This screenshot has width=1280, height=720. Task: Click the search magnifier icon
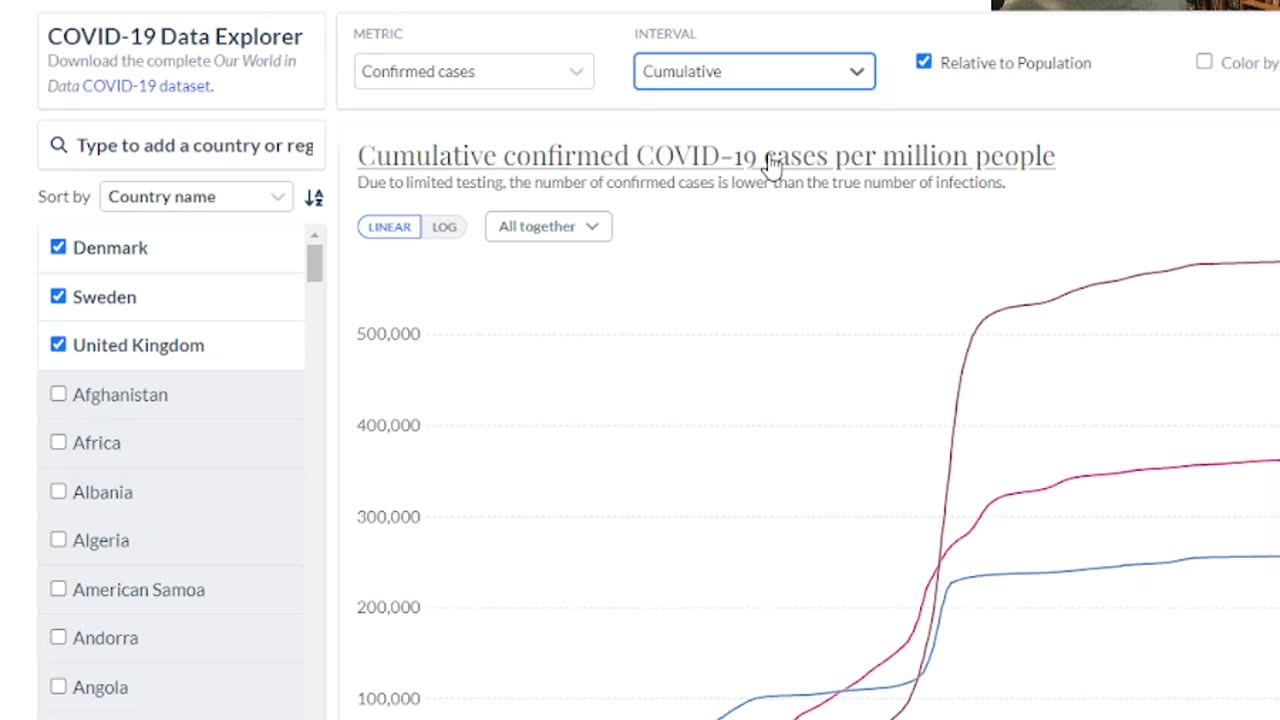pos(59,146)
